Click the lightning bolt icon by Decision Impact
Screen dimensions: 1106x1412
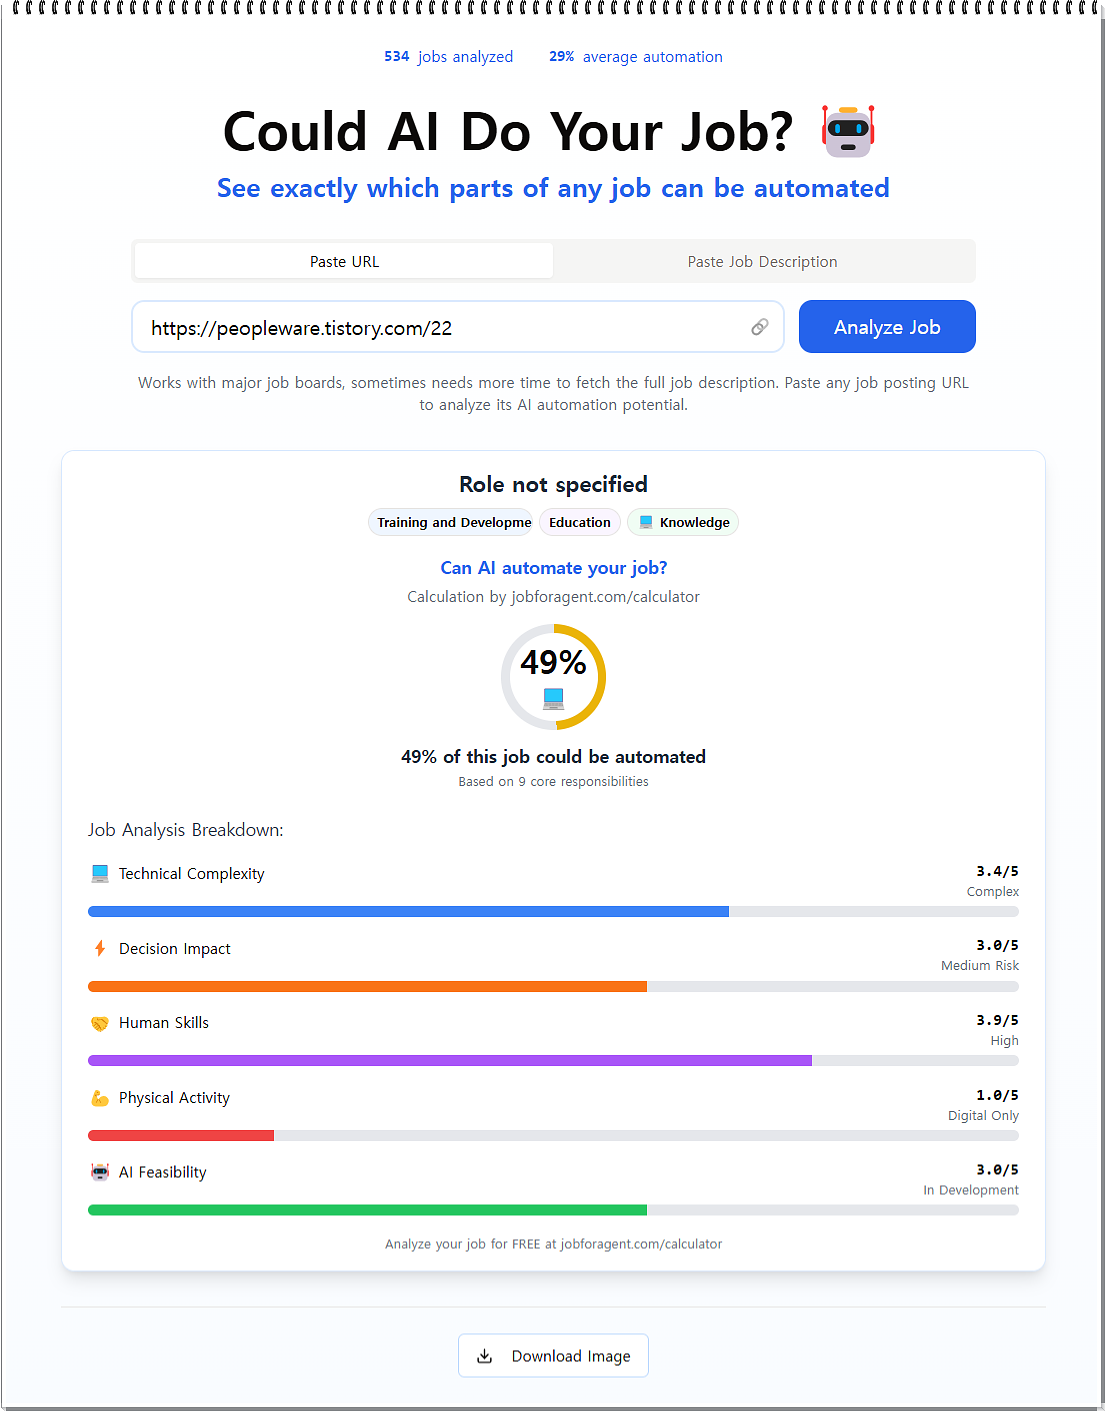coord(100,948)
